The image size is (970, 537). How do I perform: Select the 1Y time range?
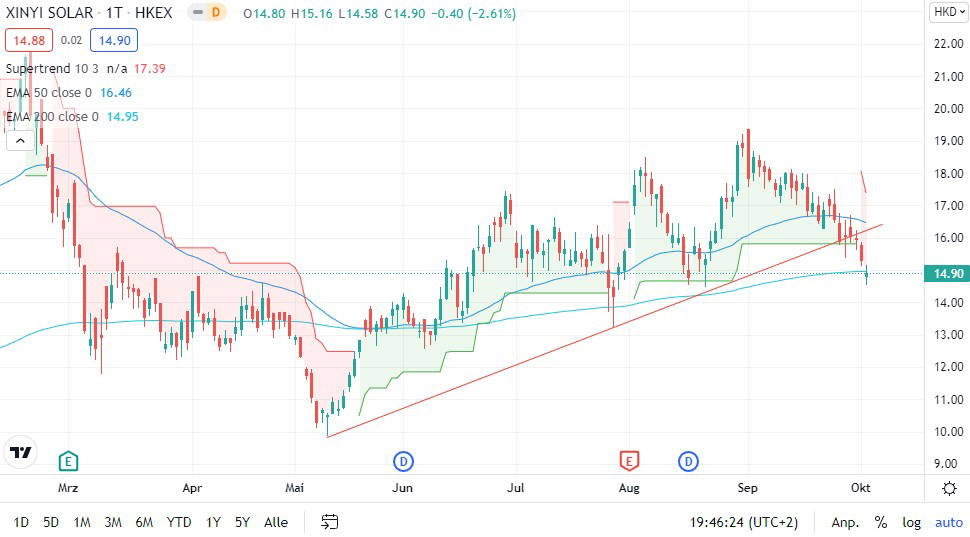[x=213, y=522]
